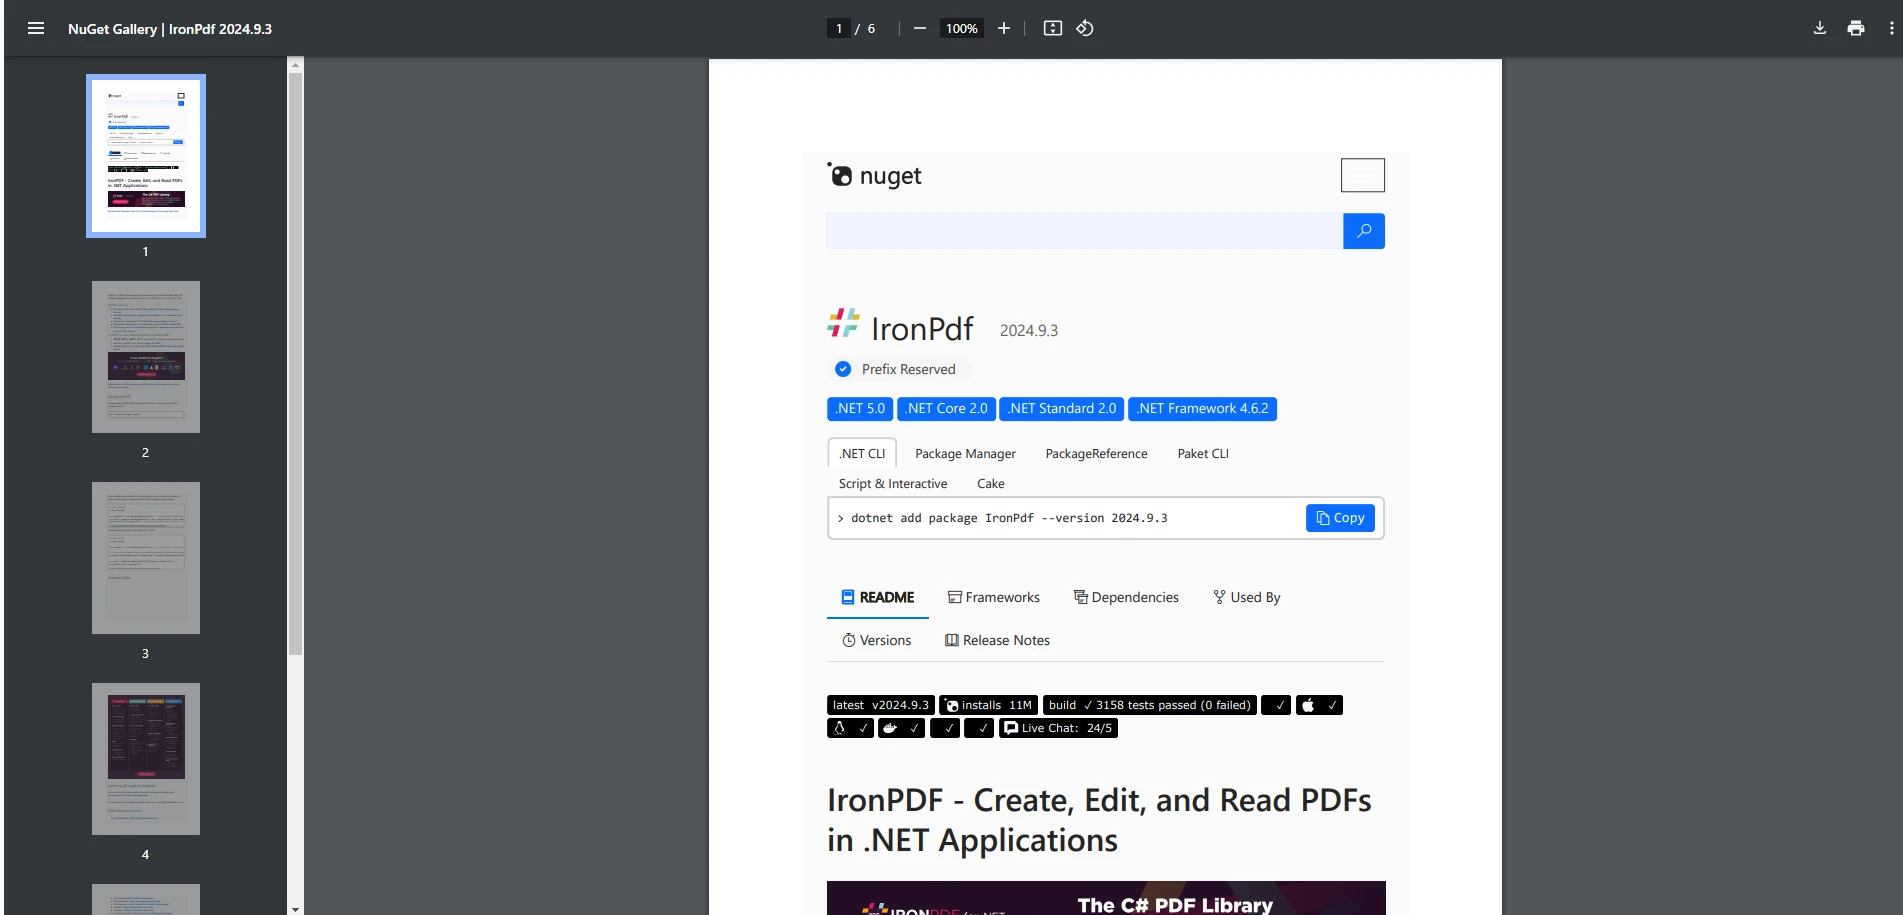Select the page 1 thumbnail
The image size is (1903, 915).
click(x=146, y=156)
